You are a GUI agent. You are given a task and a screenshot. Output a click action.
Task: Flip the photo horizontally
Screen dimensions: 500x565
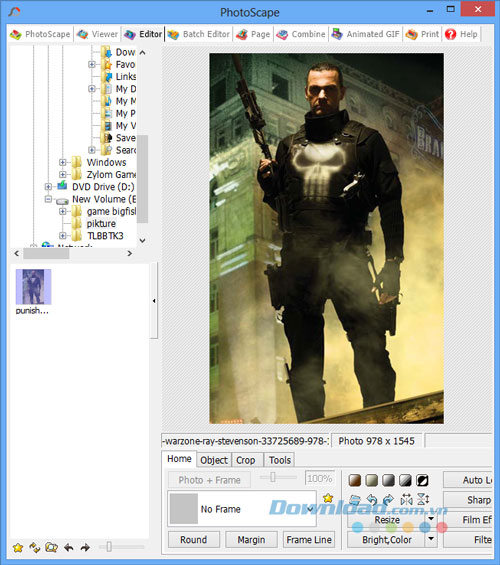click(406, 499)
